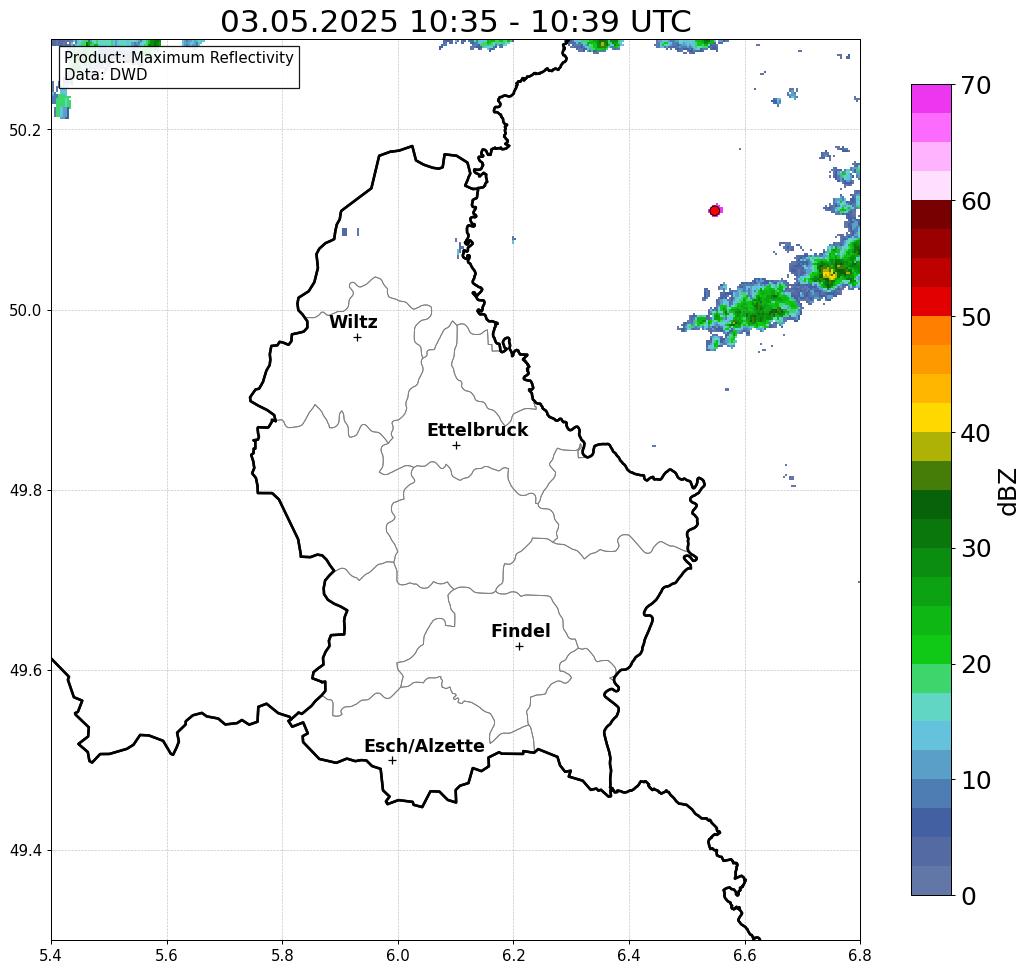Click the Wiltz label
Viewport: 1029px width, 973px height.
[353, 322]
